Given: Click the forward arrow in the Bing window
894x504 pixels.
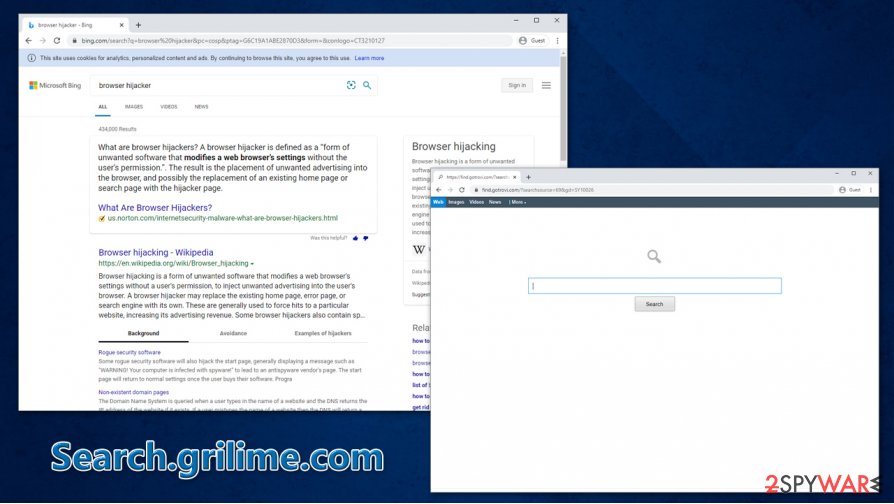Looking at the screenshot, I should tap(43, 40).
